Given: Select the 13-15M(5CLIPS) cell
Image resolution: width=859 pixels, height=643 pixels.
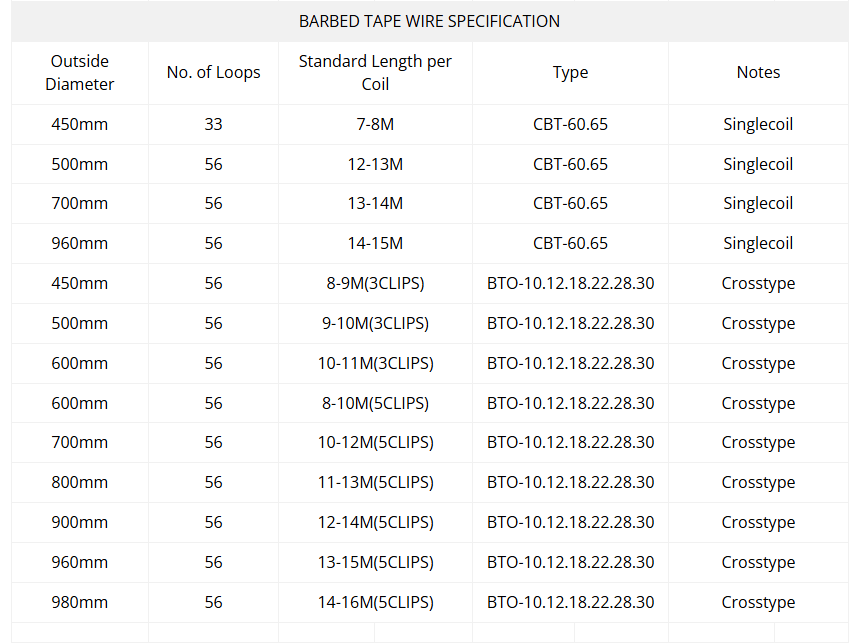Looking at the screenshot, I should [x=375, y=562].
